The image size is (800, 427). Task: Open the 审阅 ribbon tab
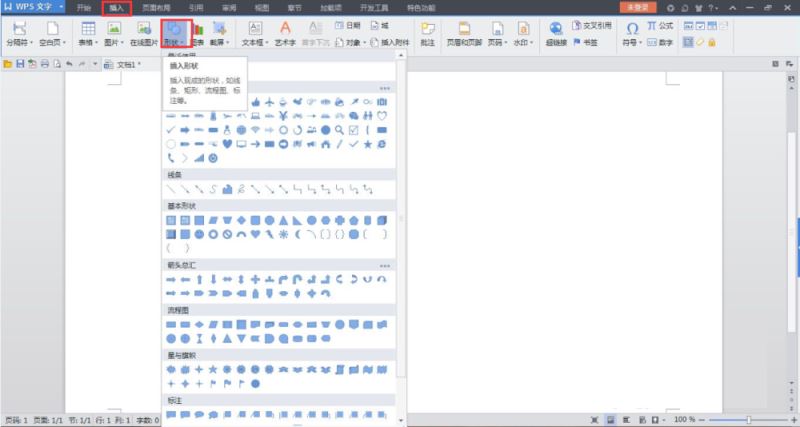[x=229, y=8]
